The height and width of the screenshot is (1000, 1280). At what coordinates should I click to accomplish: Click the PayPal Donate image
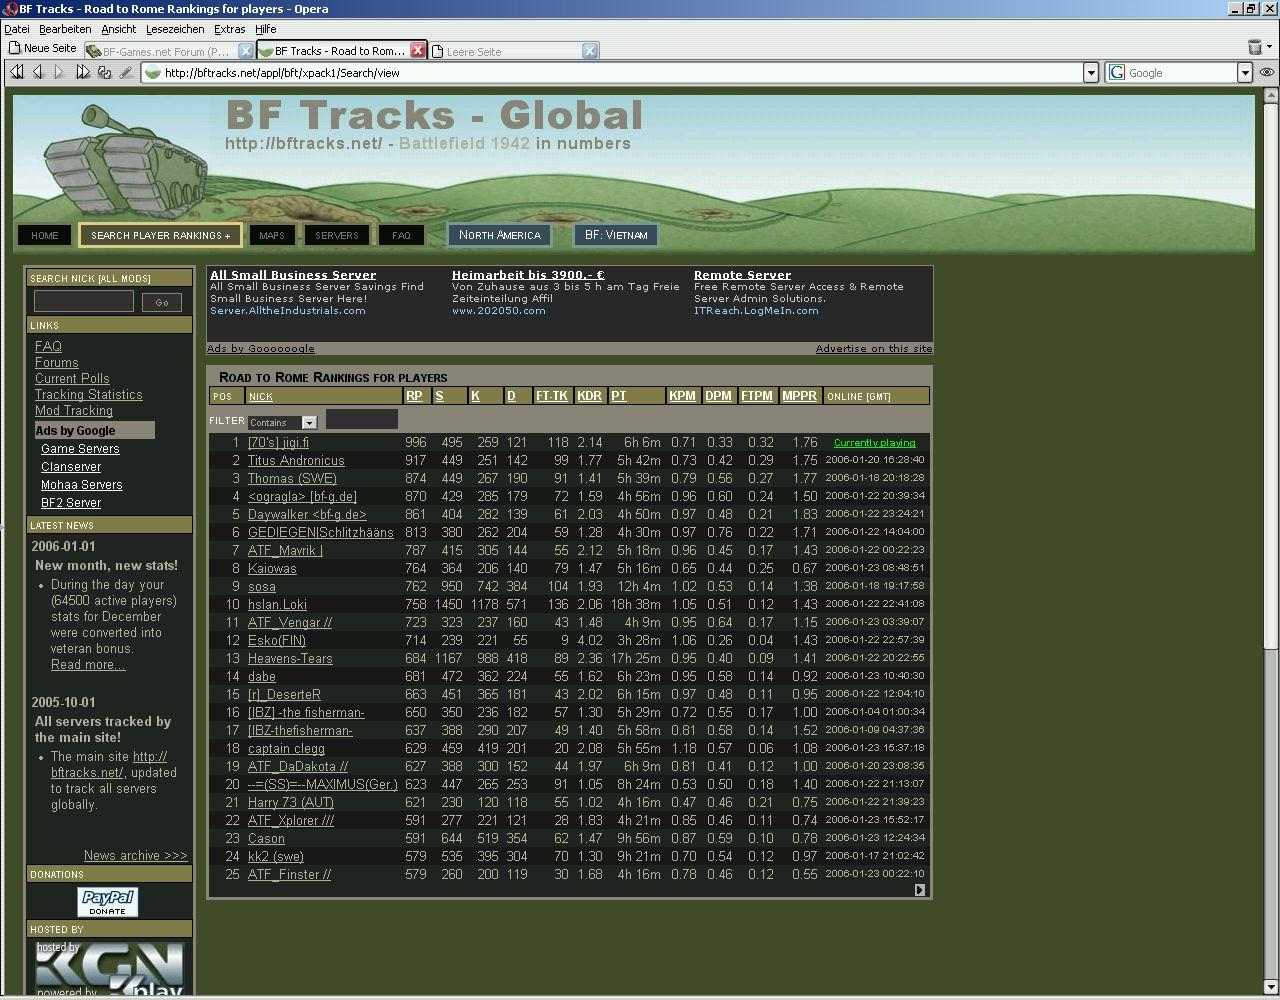[x=108, y=902]
